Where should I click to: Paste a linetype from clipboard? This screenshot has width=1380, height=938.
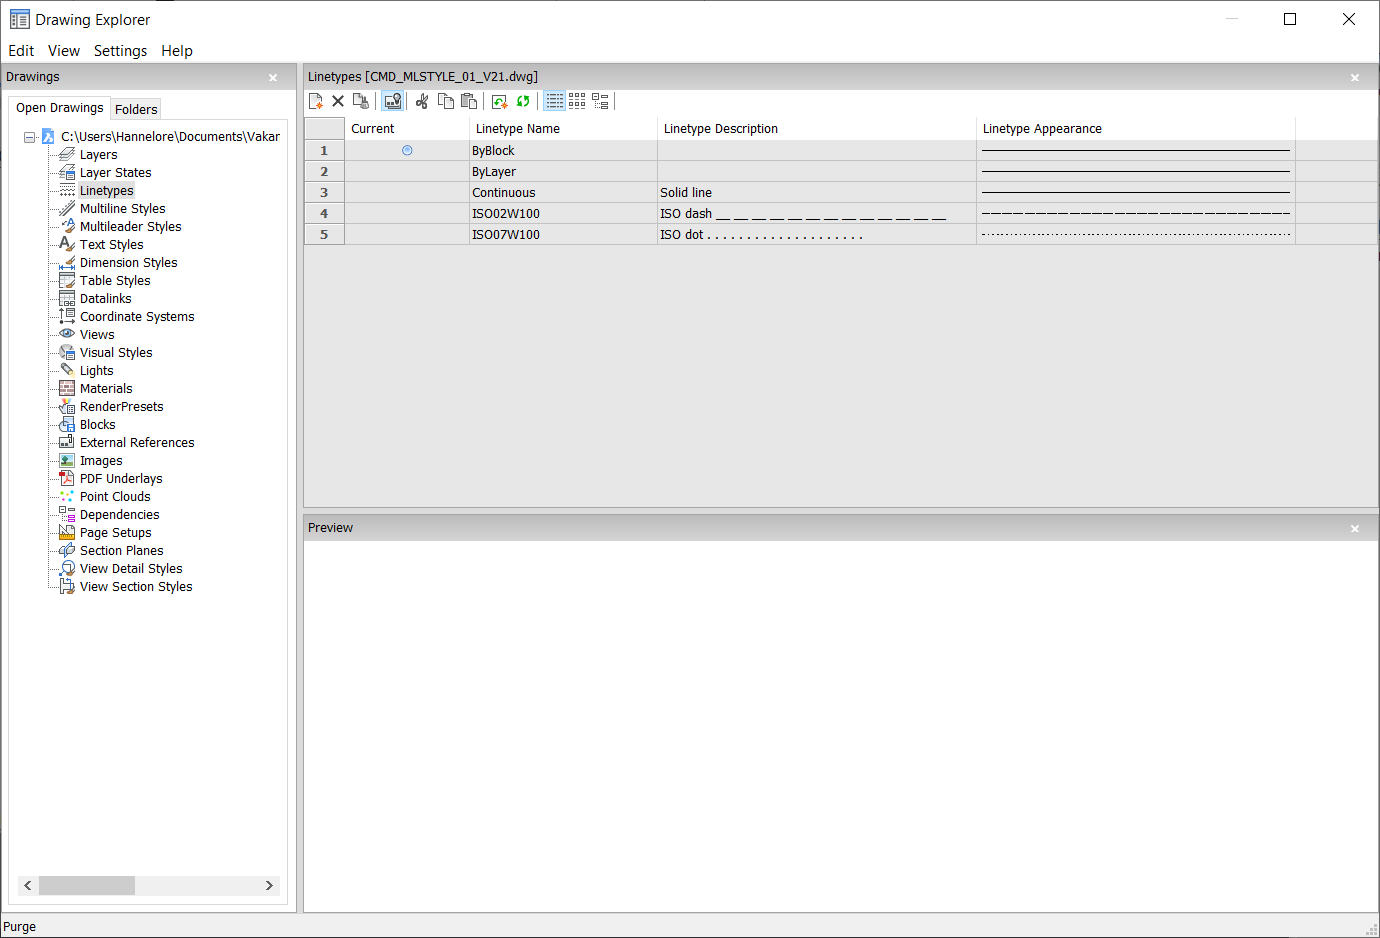(469, 100)
